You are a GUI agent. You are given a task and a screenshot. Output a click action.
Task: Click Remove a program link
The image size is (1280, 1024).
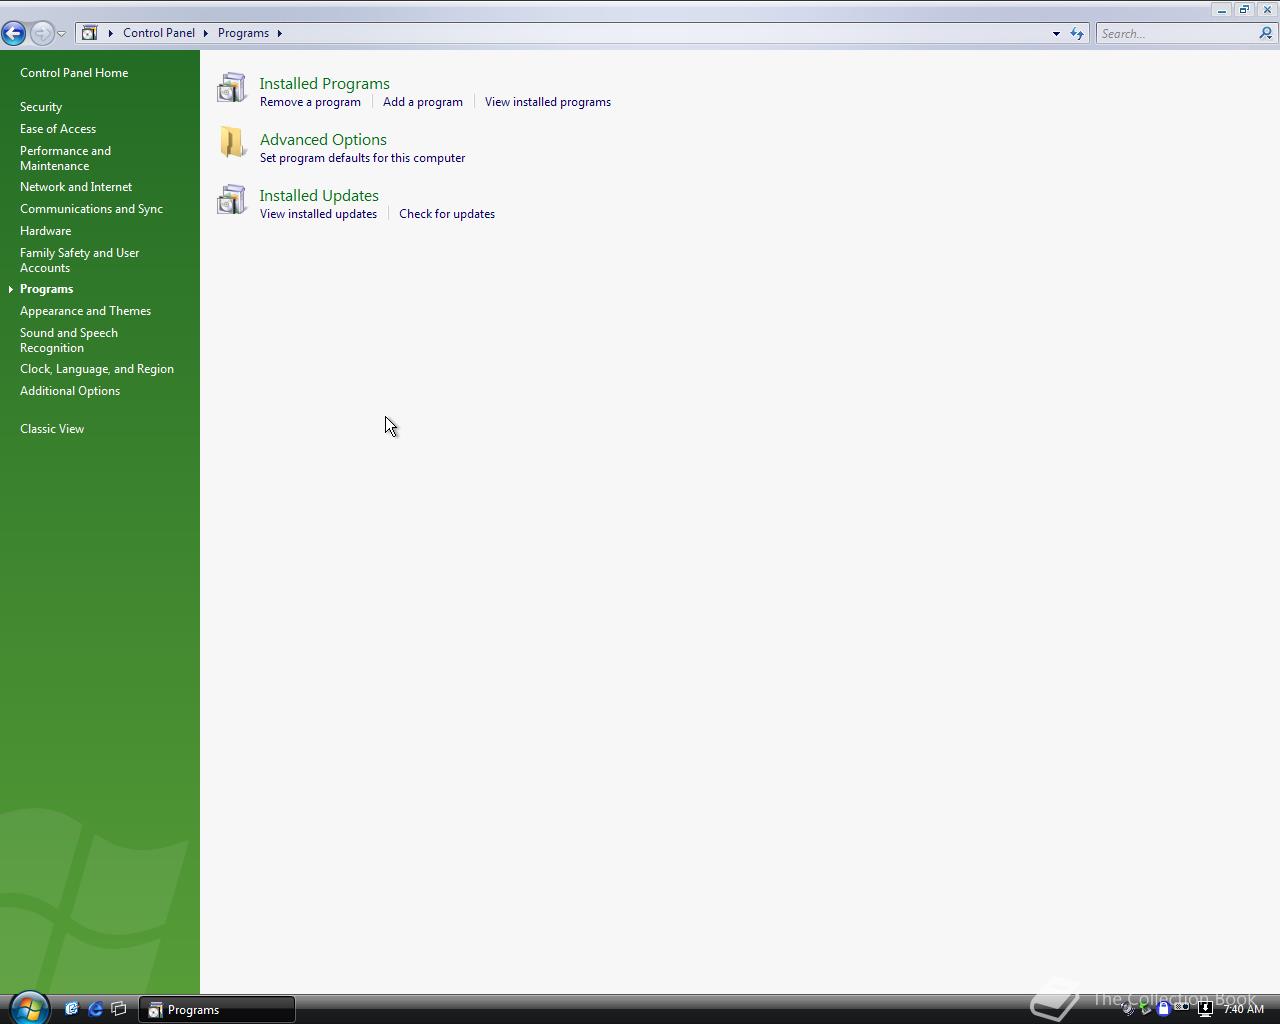tap(310, 102)
